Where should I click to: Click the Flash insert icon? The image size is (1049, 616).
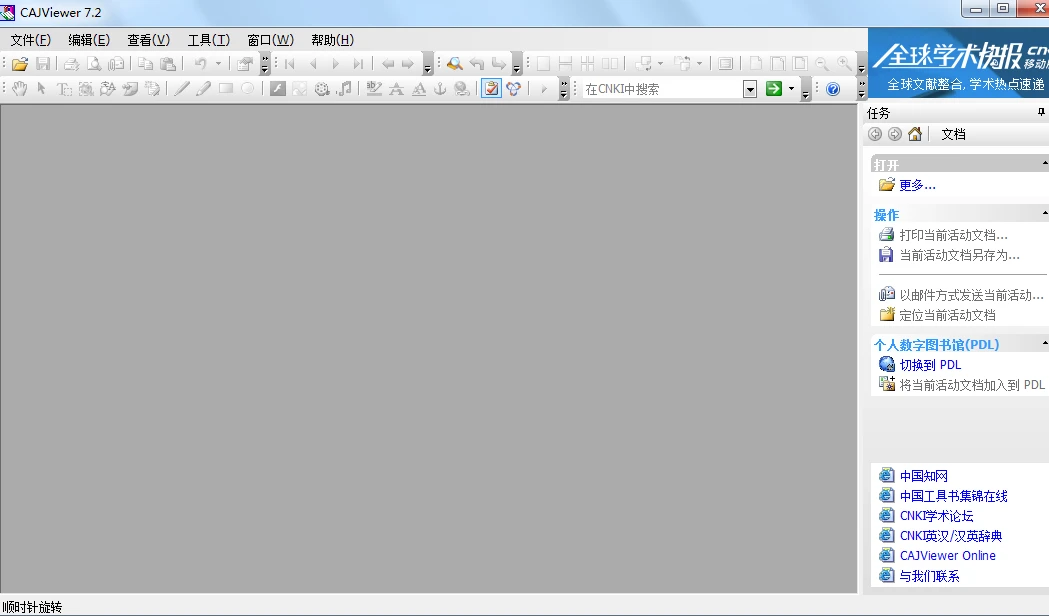(278, 88)
